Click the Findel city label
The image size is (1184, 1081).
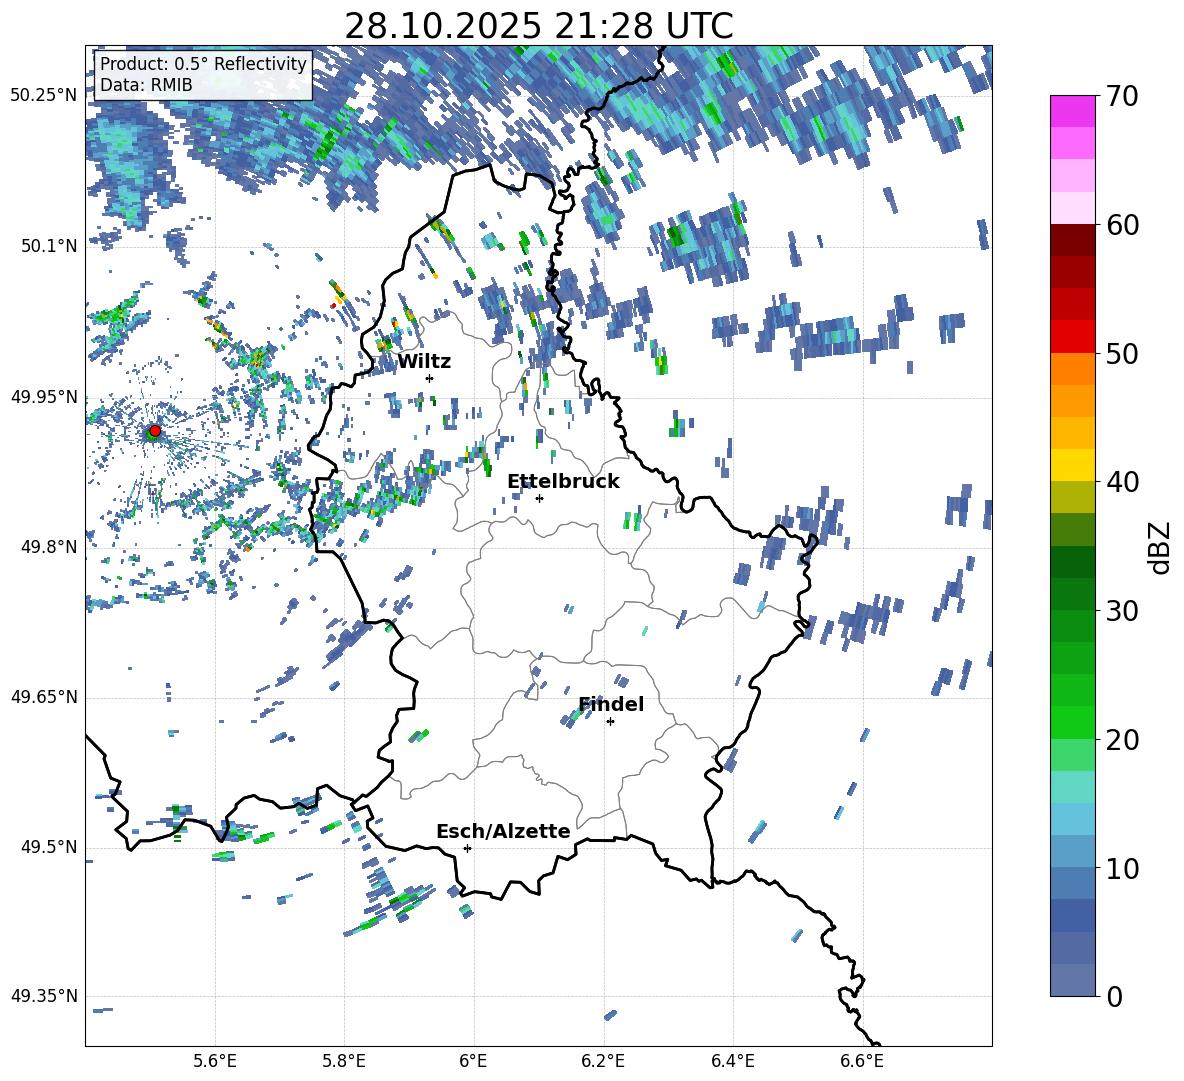pos(611,704)
